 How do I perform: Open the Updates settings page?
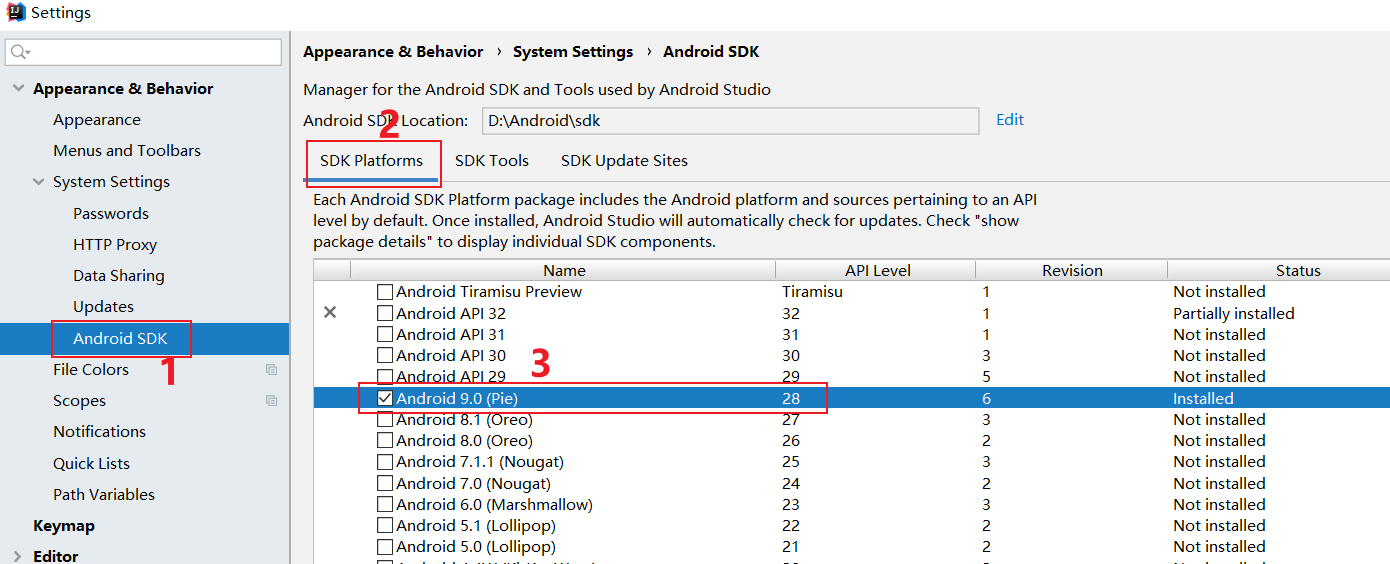click(103, 307)
